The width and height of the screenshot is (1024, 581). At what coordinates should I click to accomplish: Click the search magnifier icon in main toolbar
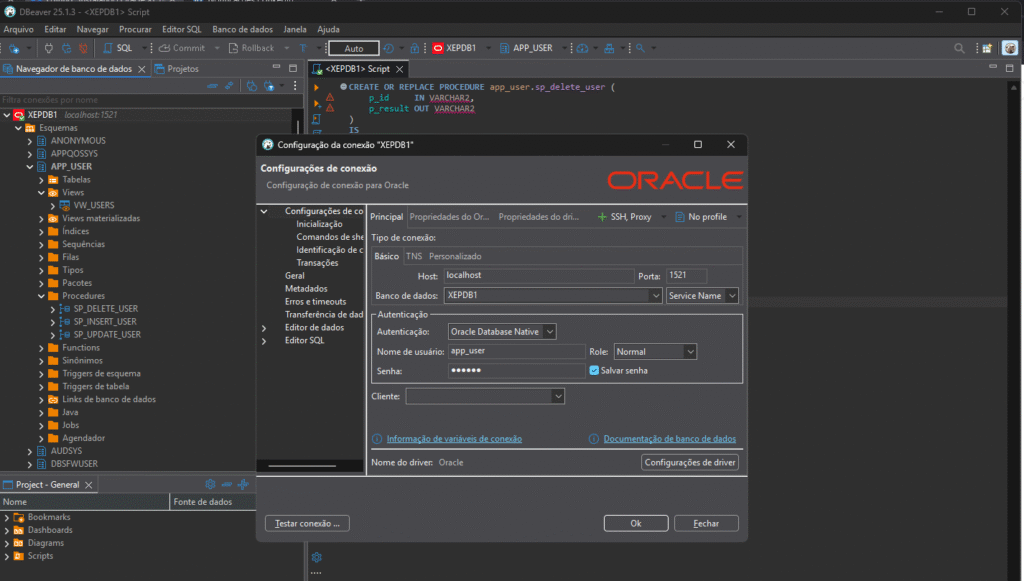pyautogui.click(x=959, y=48)
